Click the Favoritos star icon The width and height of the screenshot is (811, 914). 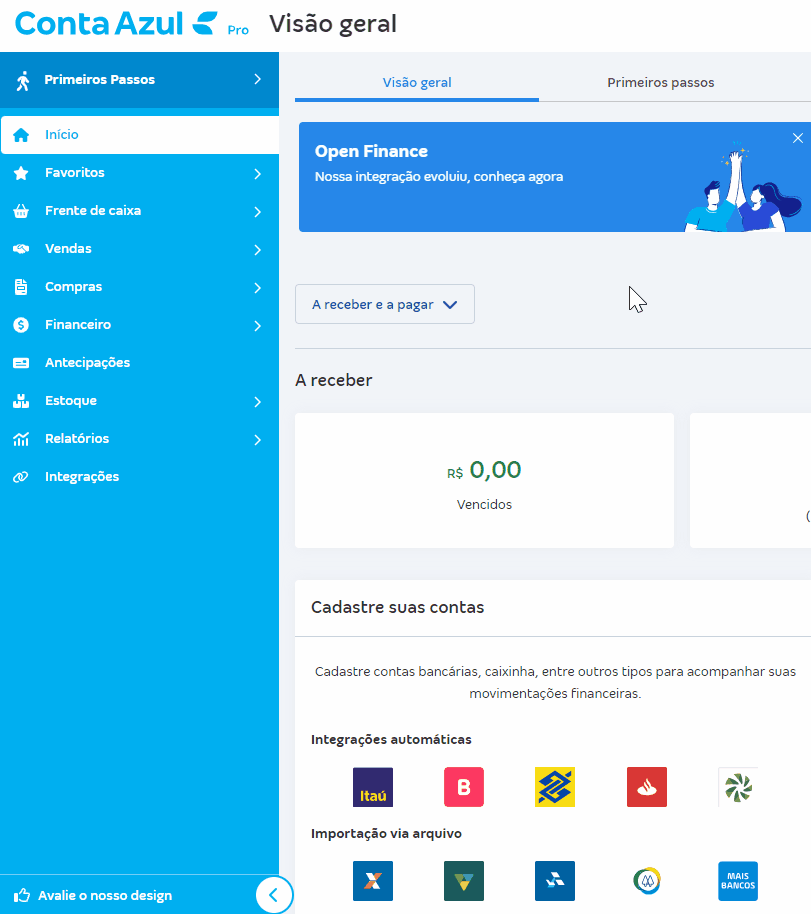(21, 173)
